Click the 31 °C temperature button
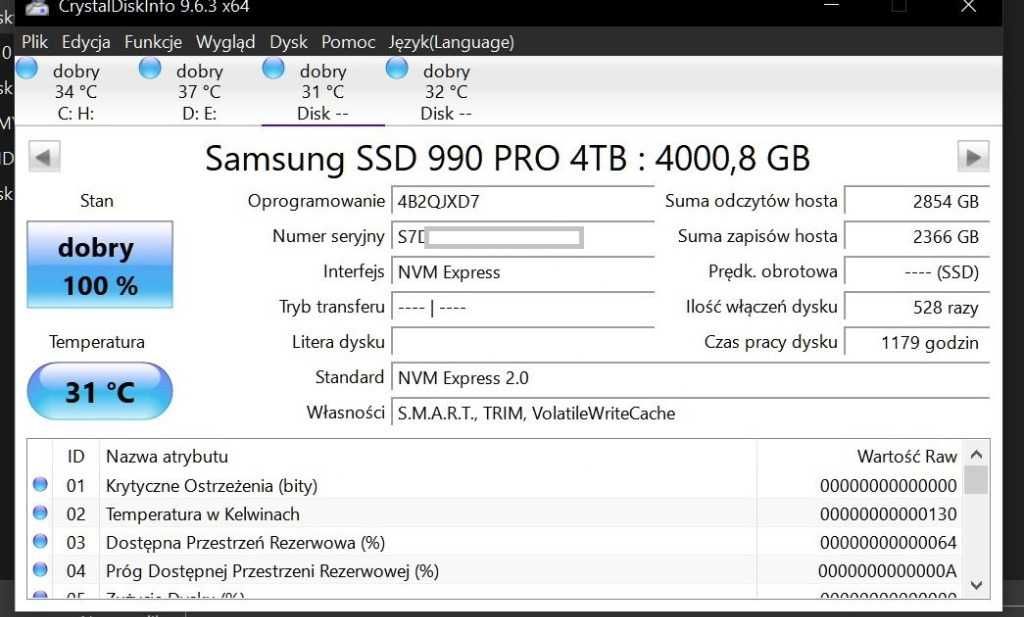 tap(100, 391)
